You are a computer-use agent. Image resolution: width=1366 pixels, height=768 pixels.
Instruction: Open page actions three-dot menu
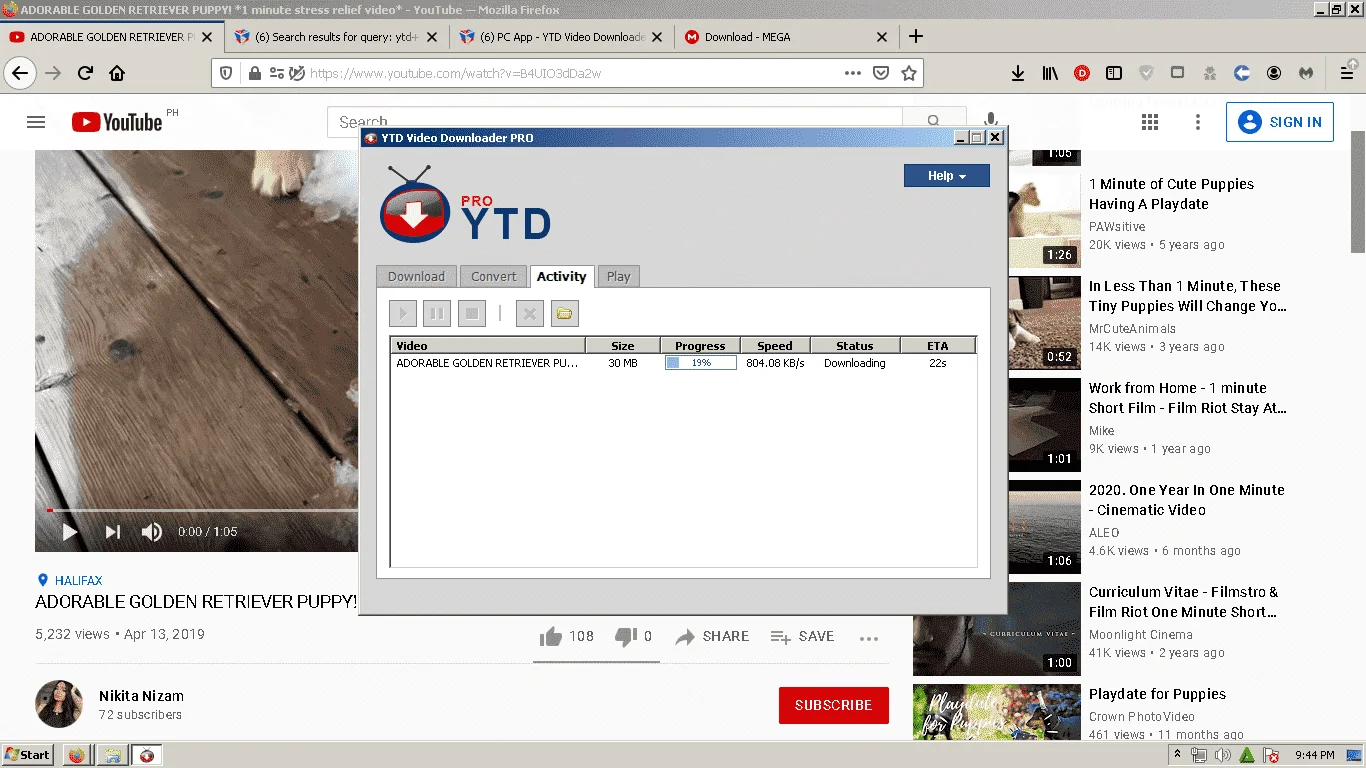[853, 73]
